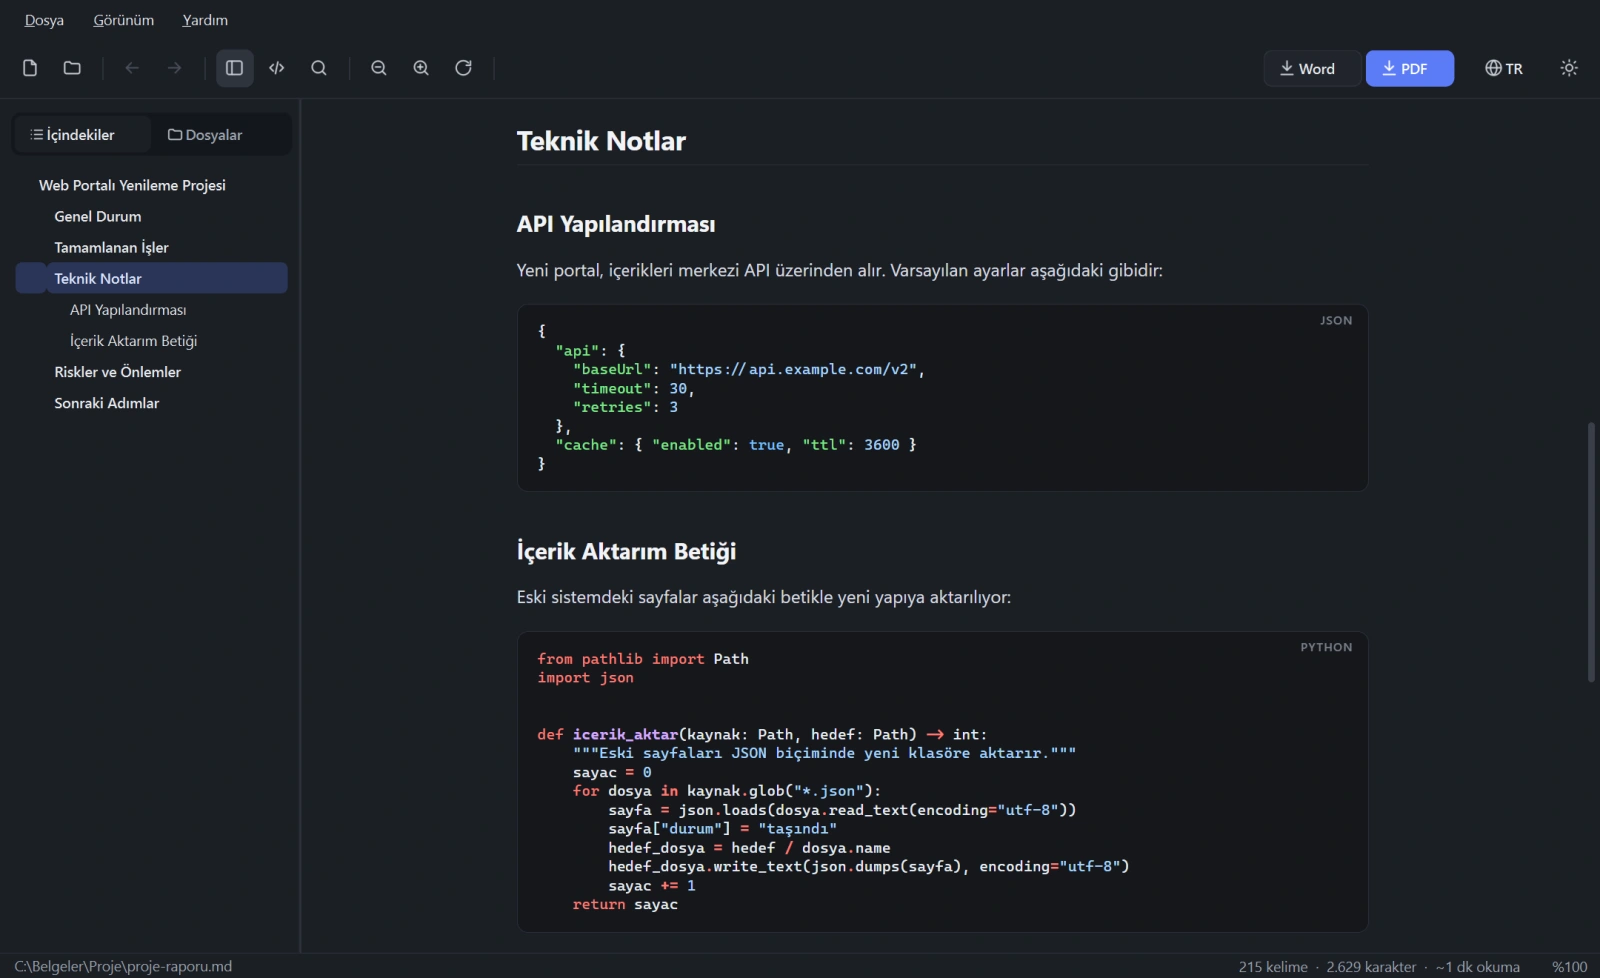Screen dimensions: 1600x978
Task: Click the %100 zoom level indicator
Action: tap(1569, 967)
